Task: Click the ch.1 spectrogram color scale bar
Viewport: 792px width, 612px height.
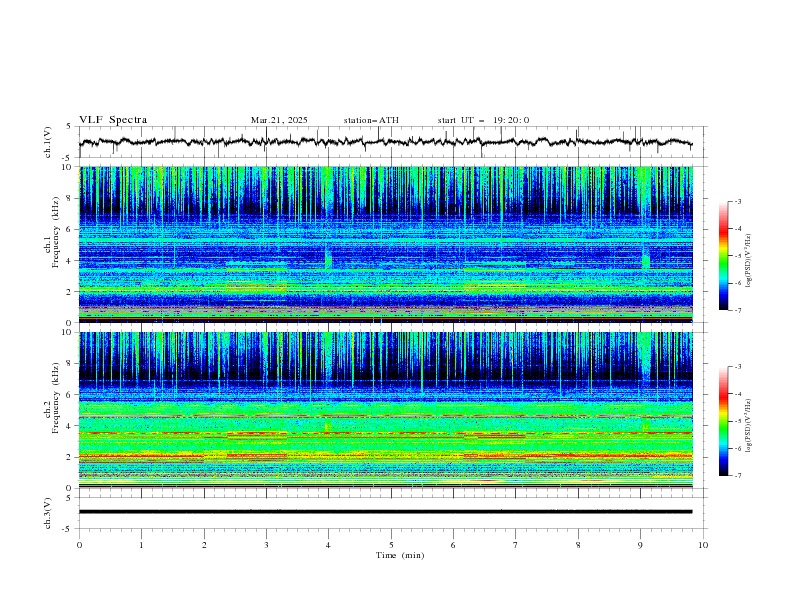Action: (723, 255)
